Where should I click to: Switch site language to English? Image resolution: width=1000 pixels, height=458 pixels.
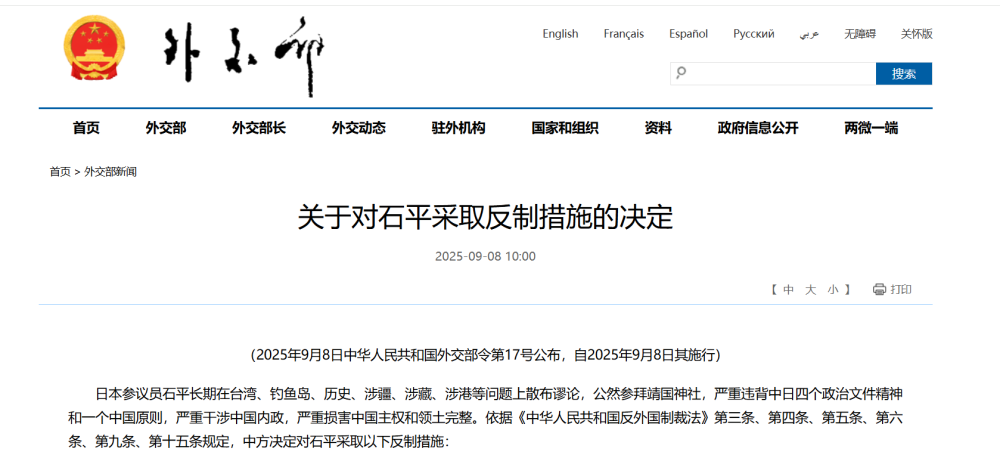pyautogui.click(x=560, y=34)
